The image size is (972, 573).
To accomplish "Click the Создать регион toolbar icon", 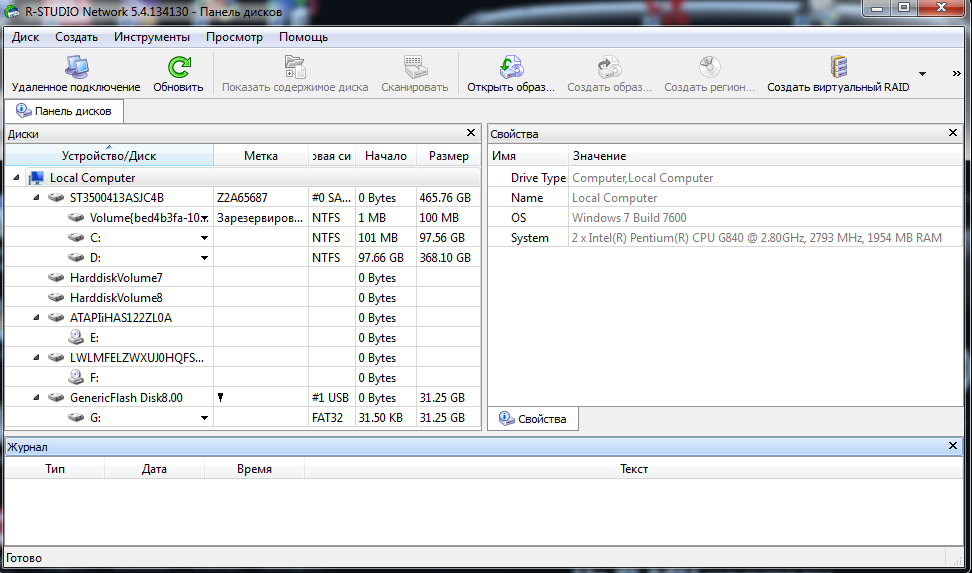I will [710, 66].
